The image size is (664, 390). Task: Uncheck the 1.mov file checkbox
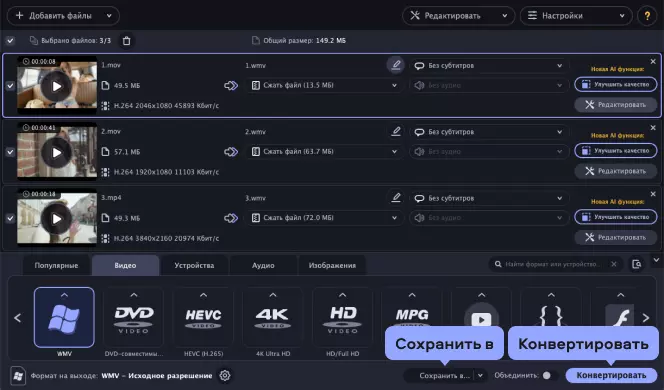[x=10, y=86]
